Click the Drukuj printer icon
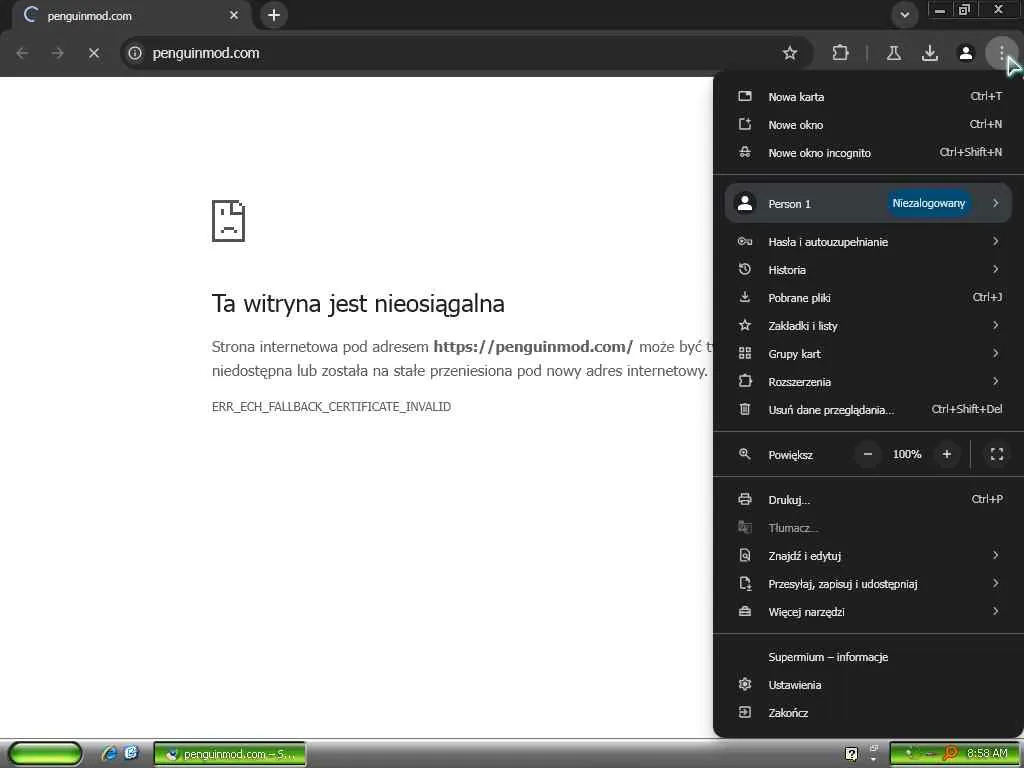1024x768 pixels. [744, 500]
